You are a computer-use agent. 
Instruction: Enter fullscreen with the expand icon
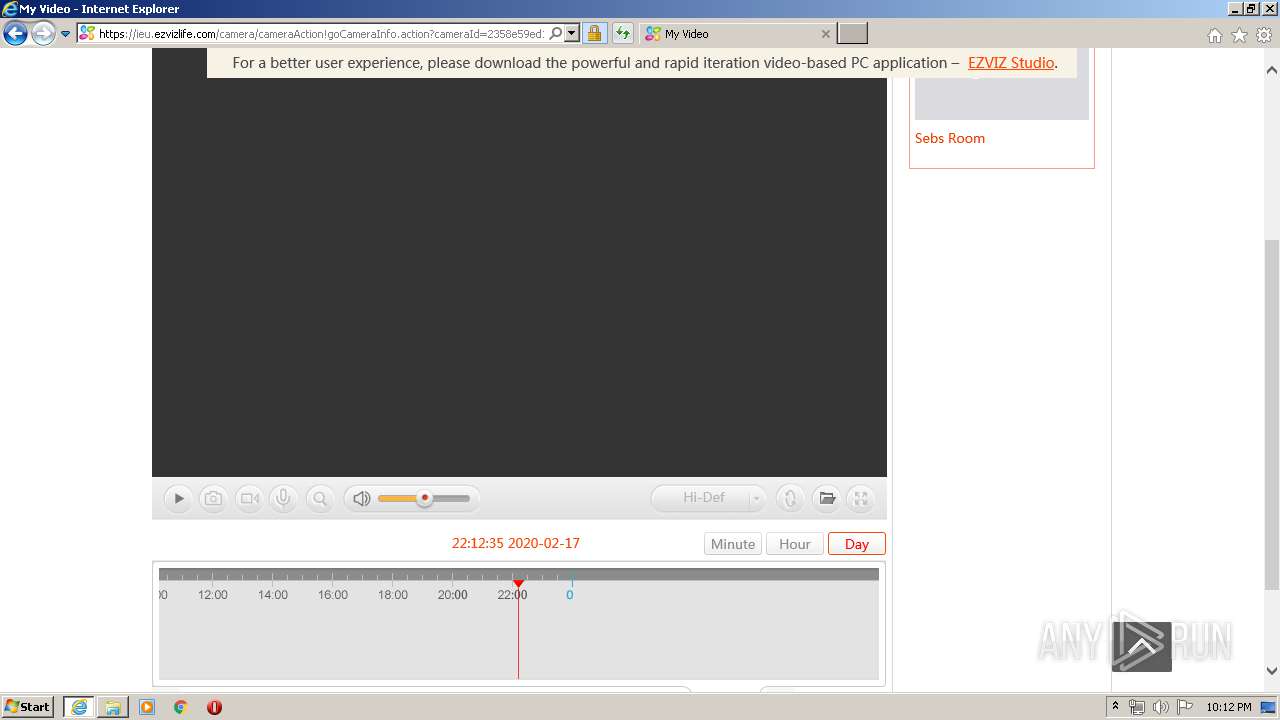point(860,498)
